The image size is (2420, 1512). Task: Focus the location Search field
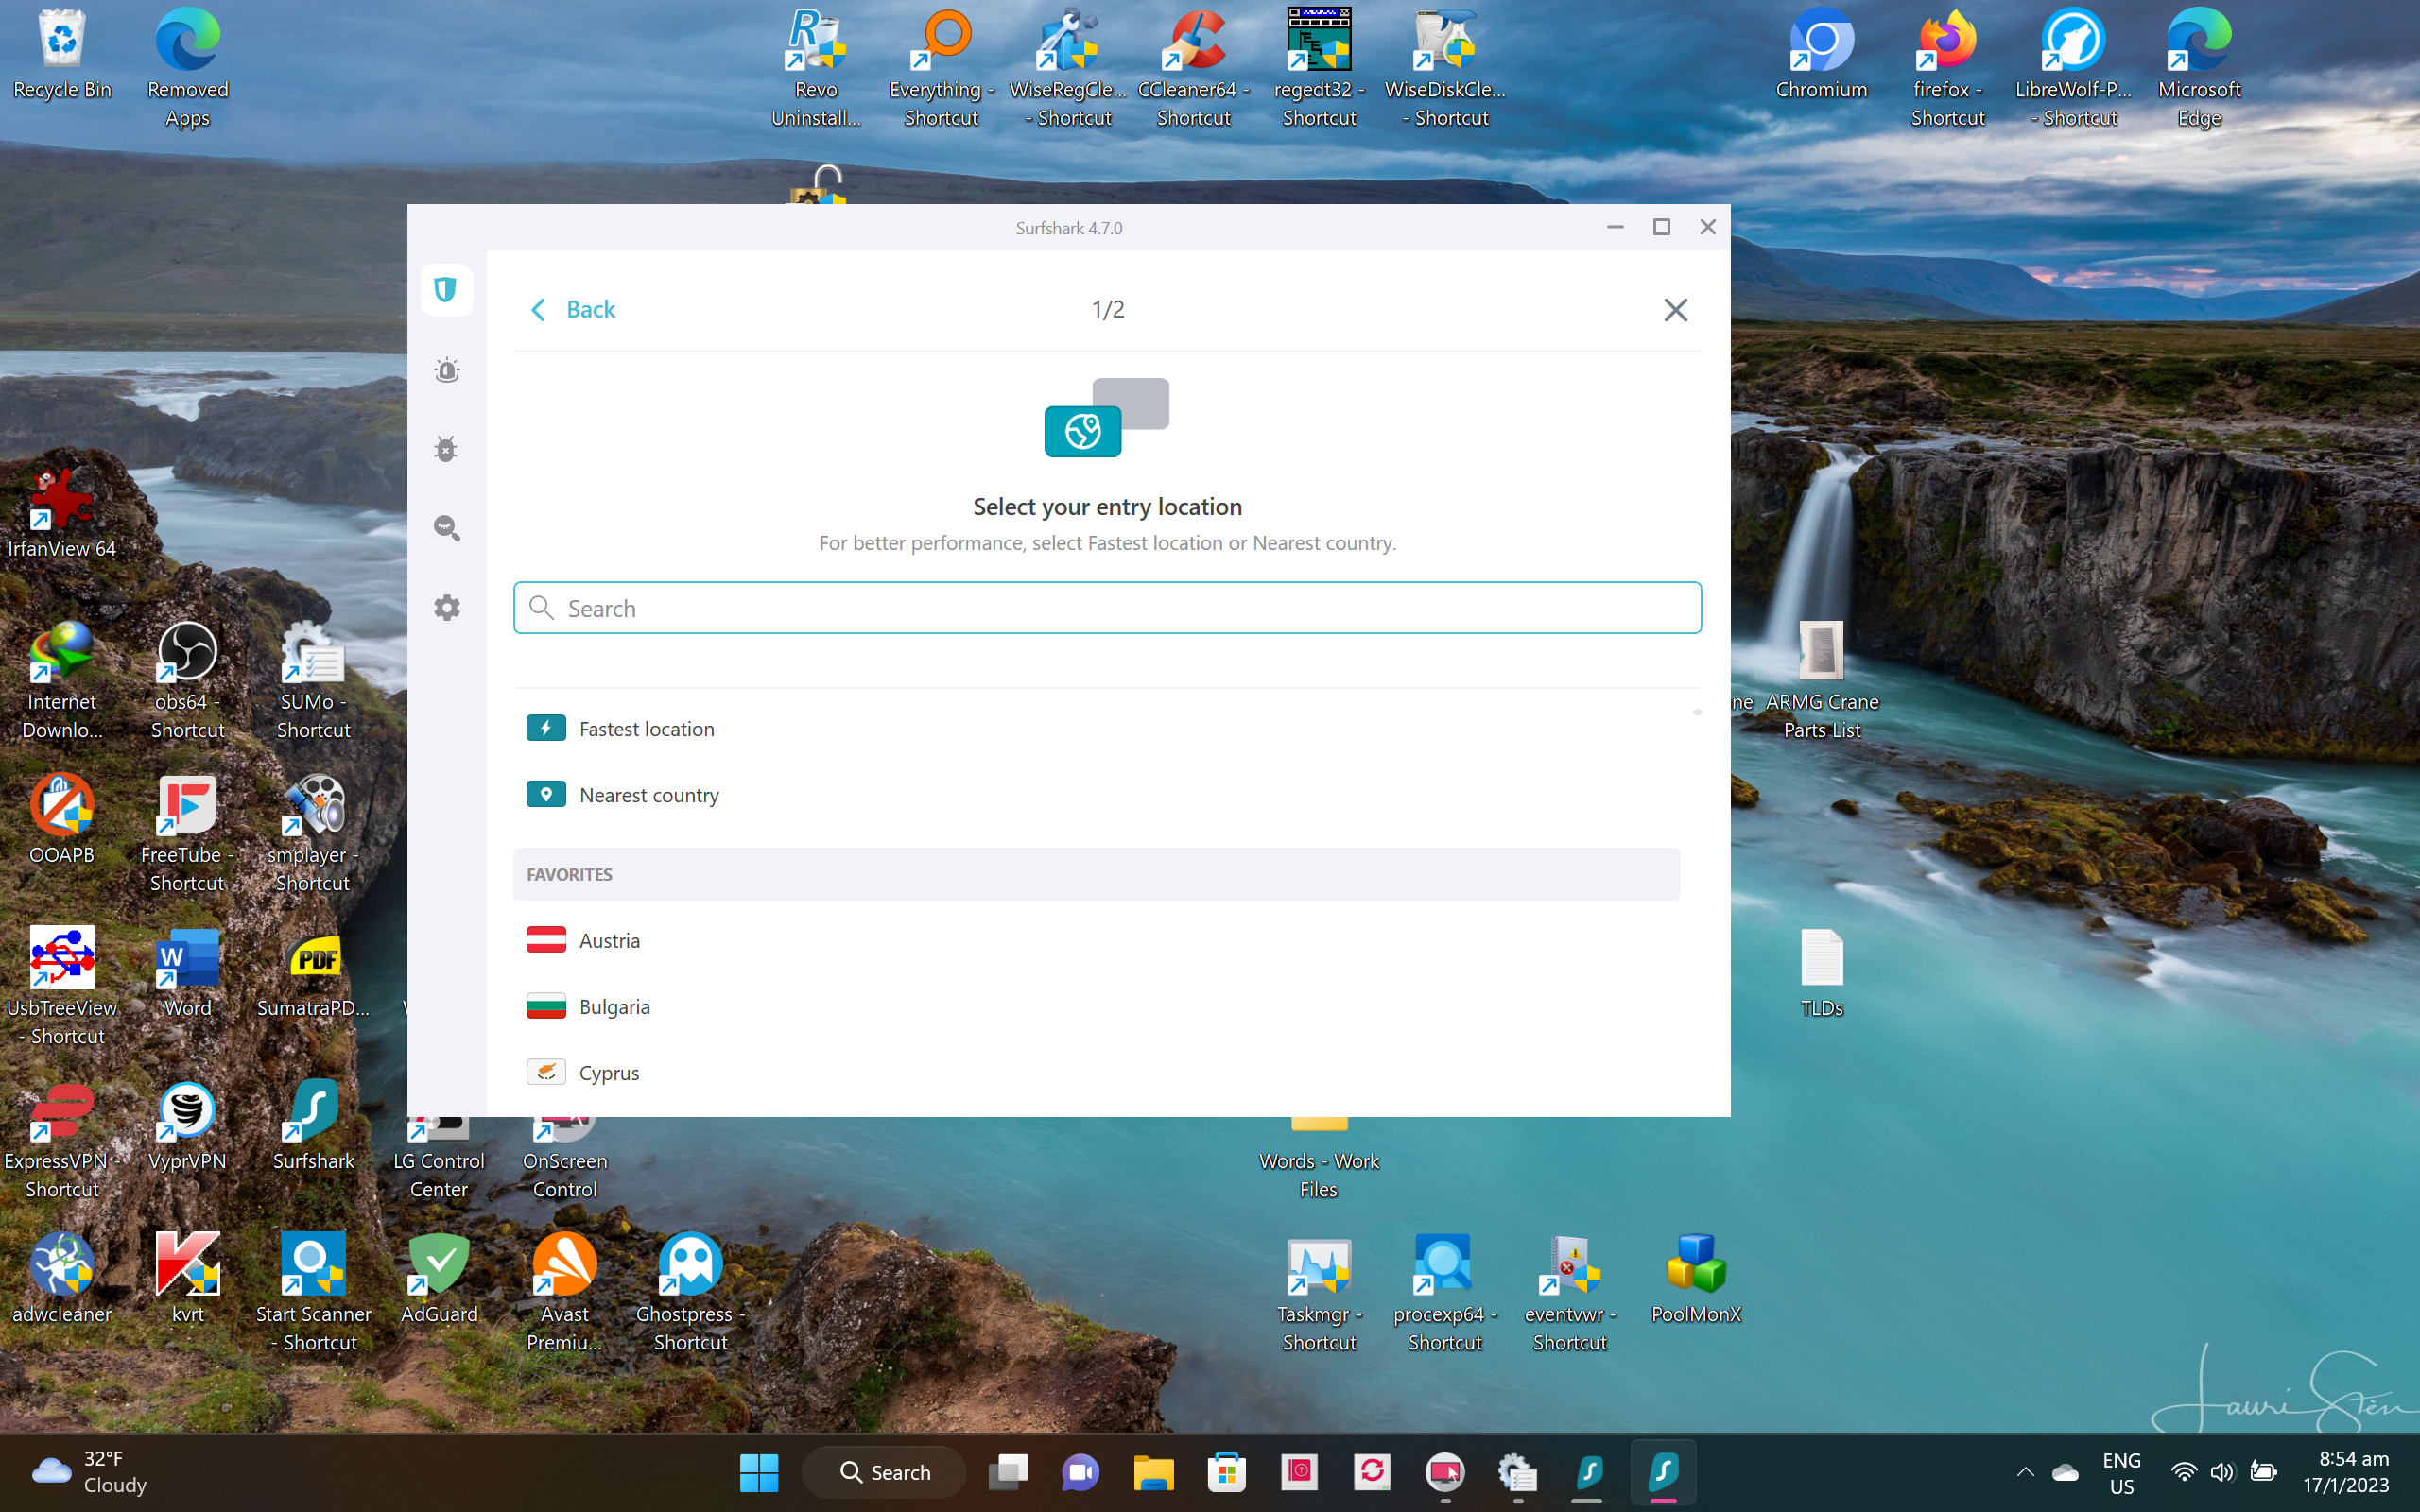(x=1107, y=608)
